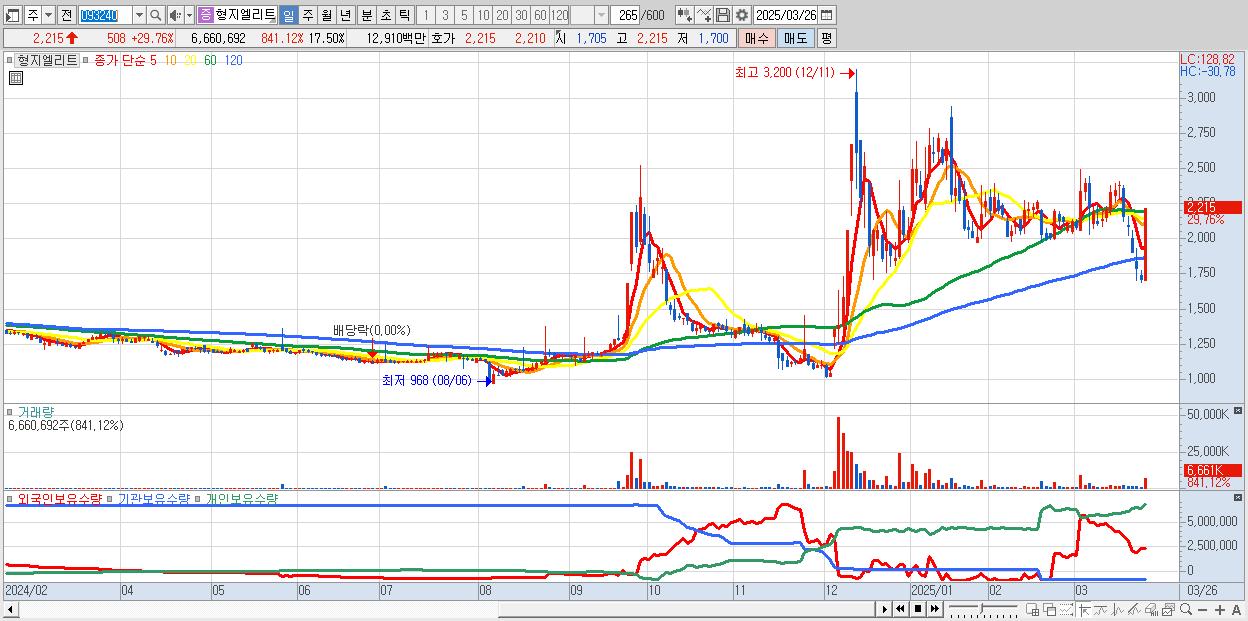Select the 월 monthly period tab

tap(326, 15)
